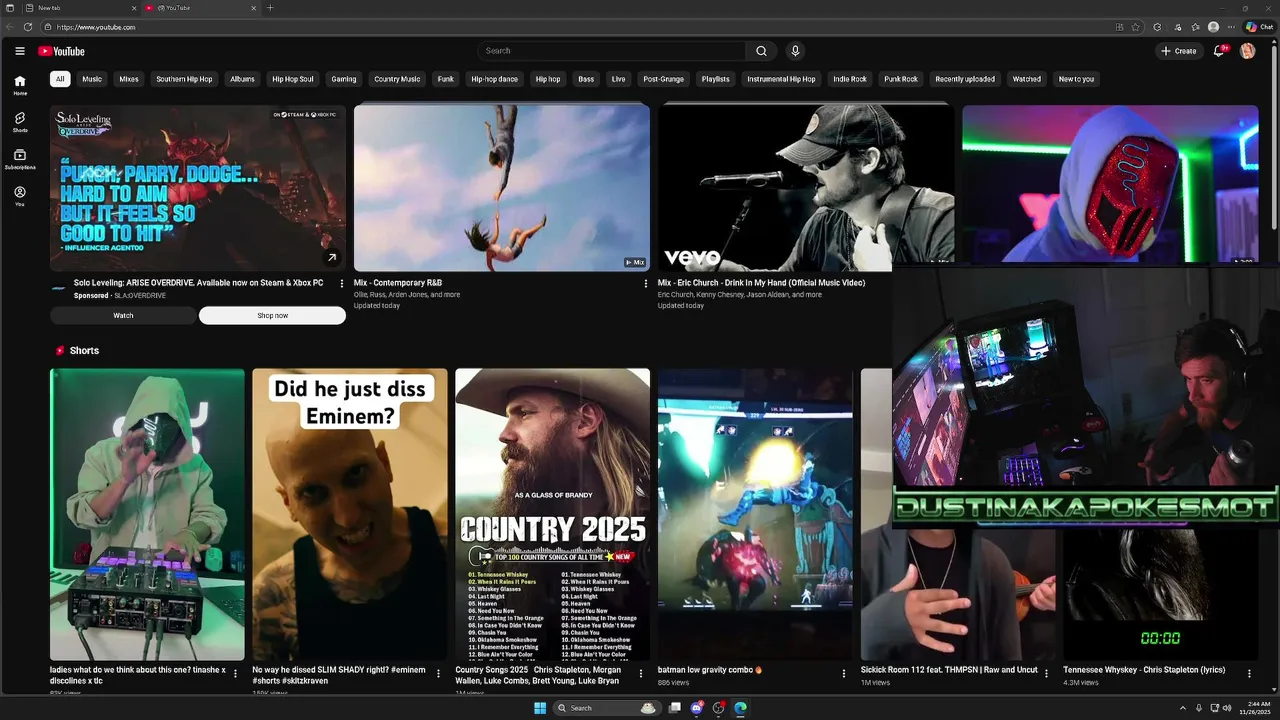Open the Contemporary R&B mix thumbnail
Viewport: 1280px width, 720px height.
[x=502, y=188]
